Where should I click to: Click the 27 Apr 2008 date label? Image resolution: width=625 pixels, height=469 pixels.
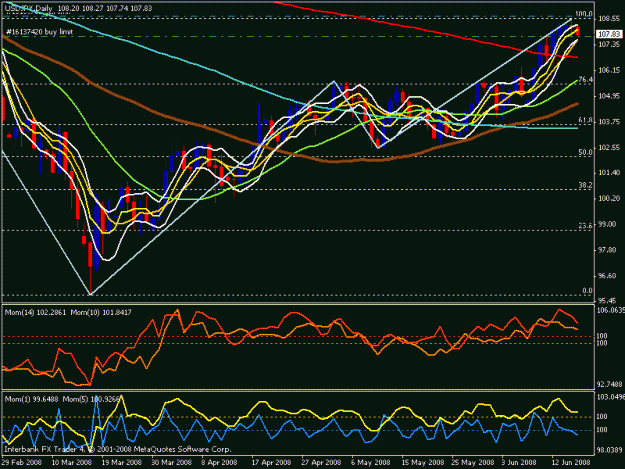pyautogui.click(x=321, y=462)
